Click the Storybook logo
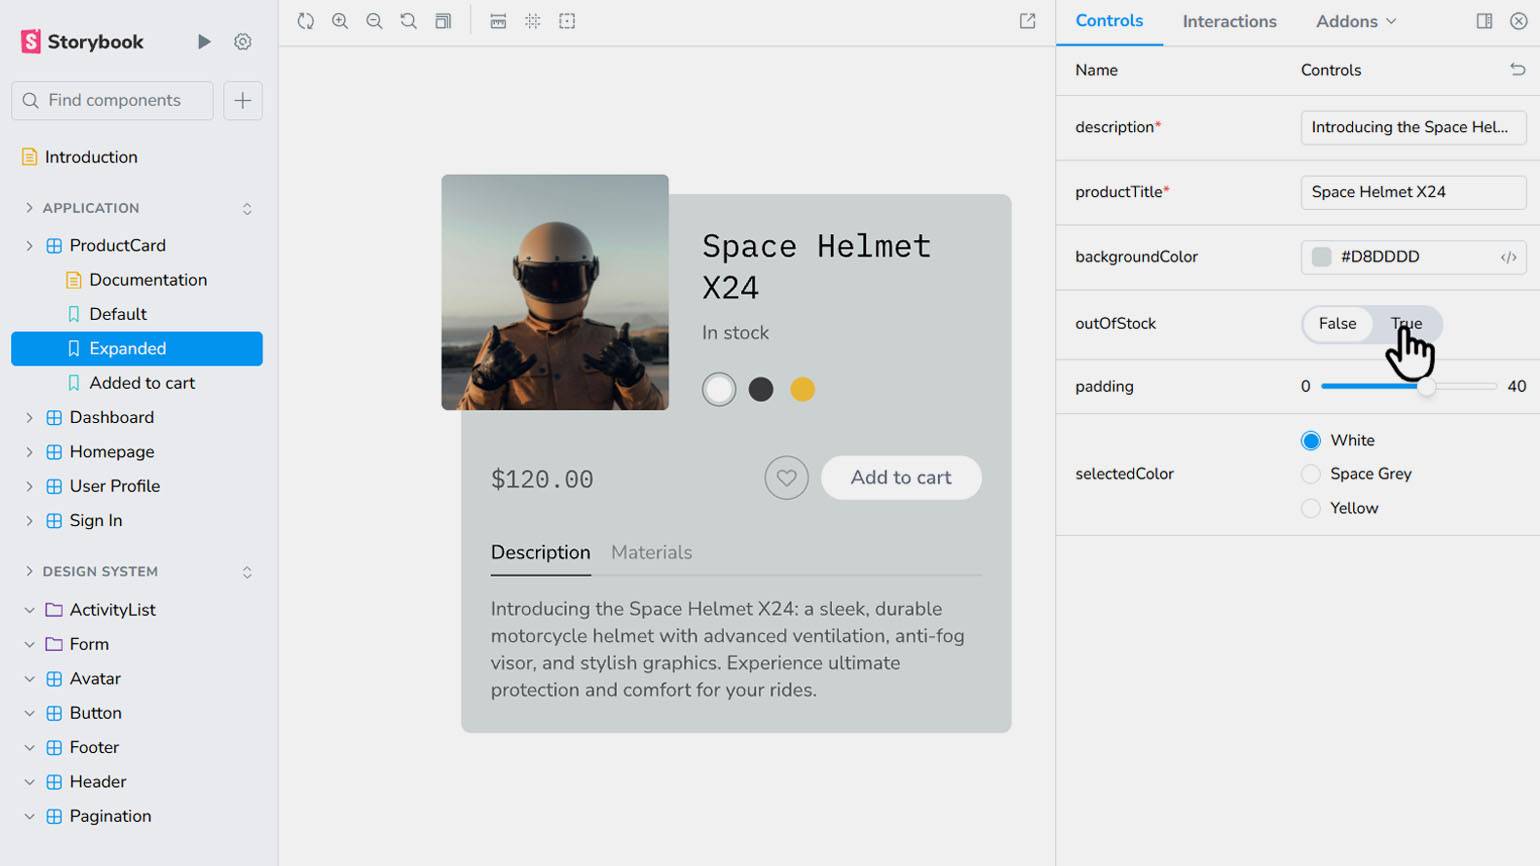Screen dimensions: 1540x866 tap(82, 41)
